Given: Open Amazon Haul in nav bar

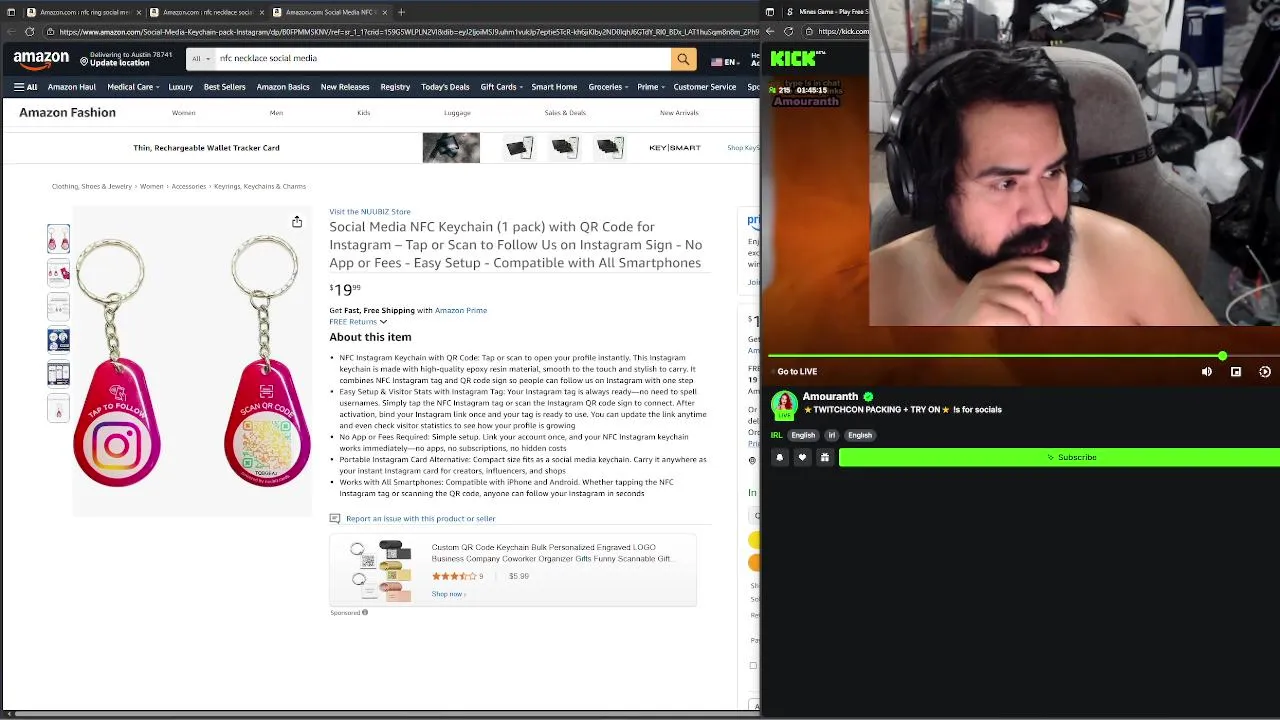Looking at the screenshot, I should tap(72, 87).
